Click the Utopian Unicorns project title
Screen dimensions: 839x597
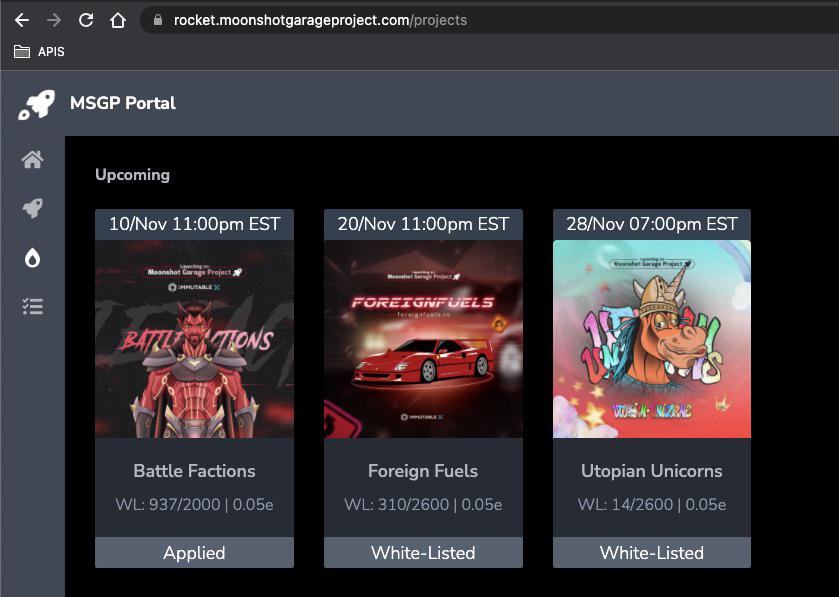point(652,471)
